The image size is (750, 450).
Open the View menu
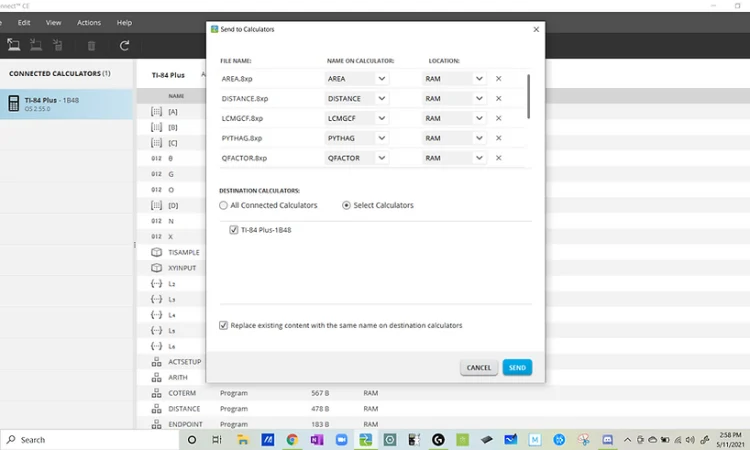[x=54, y=22]
